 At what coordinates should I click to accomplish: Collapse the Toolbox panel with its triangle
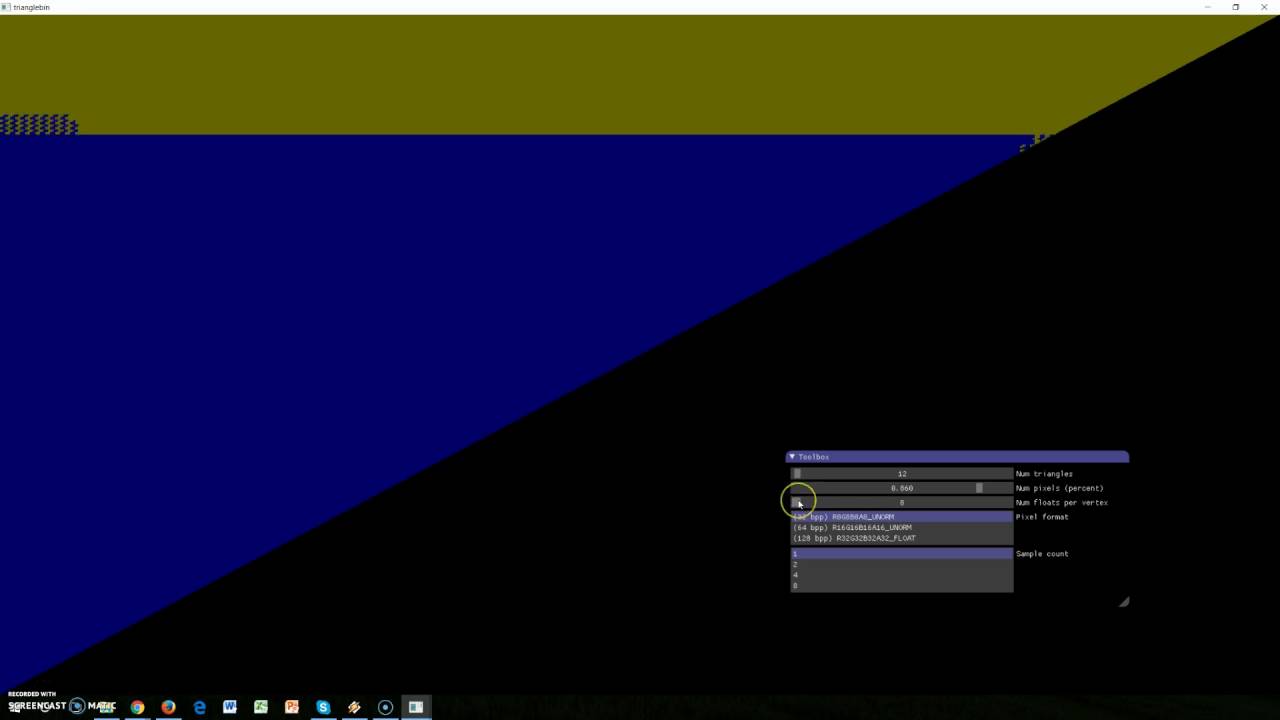[x=792, y=457]
